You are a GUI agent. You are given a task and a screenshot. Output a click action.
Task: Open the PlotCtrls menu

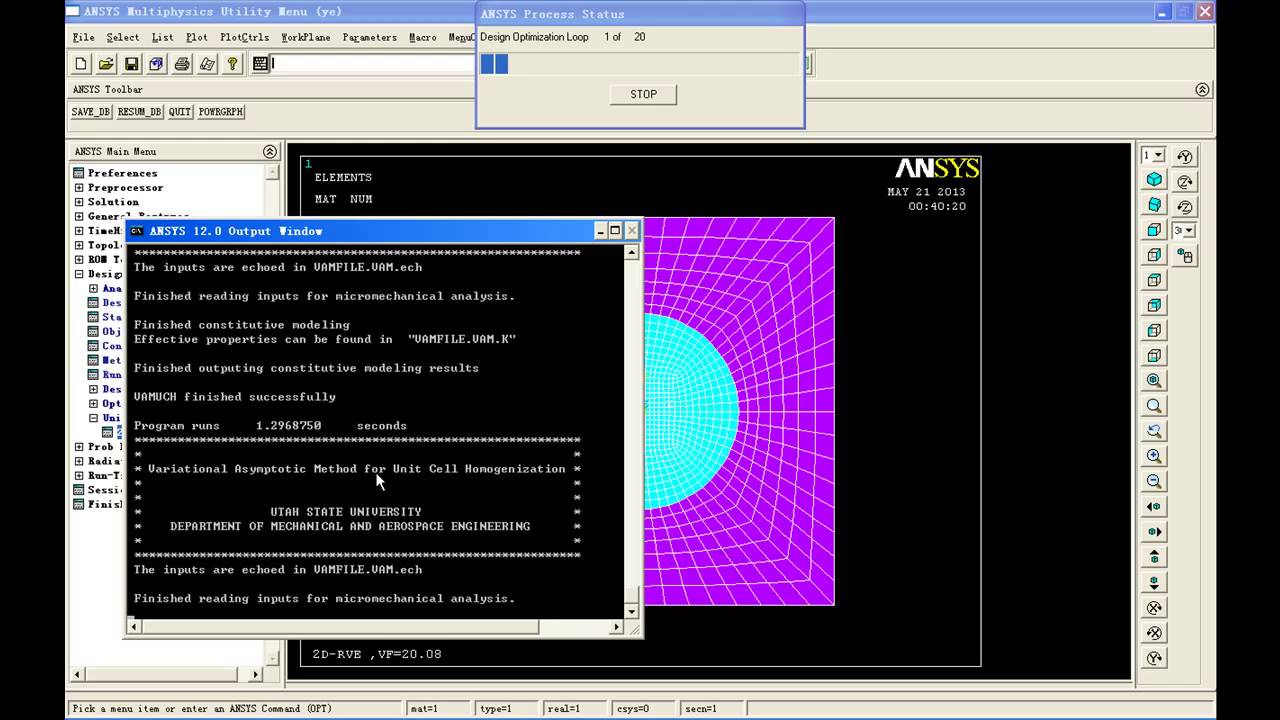click(244, 37)
